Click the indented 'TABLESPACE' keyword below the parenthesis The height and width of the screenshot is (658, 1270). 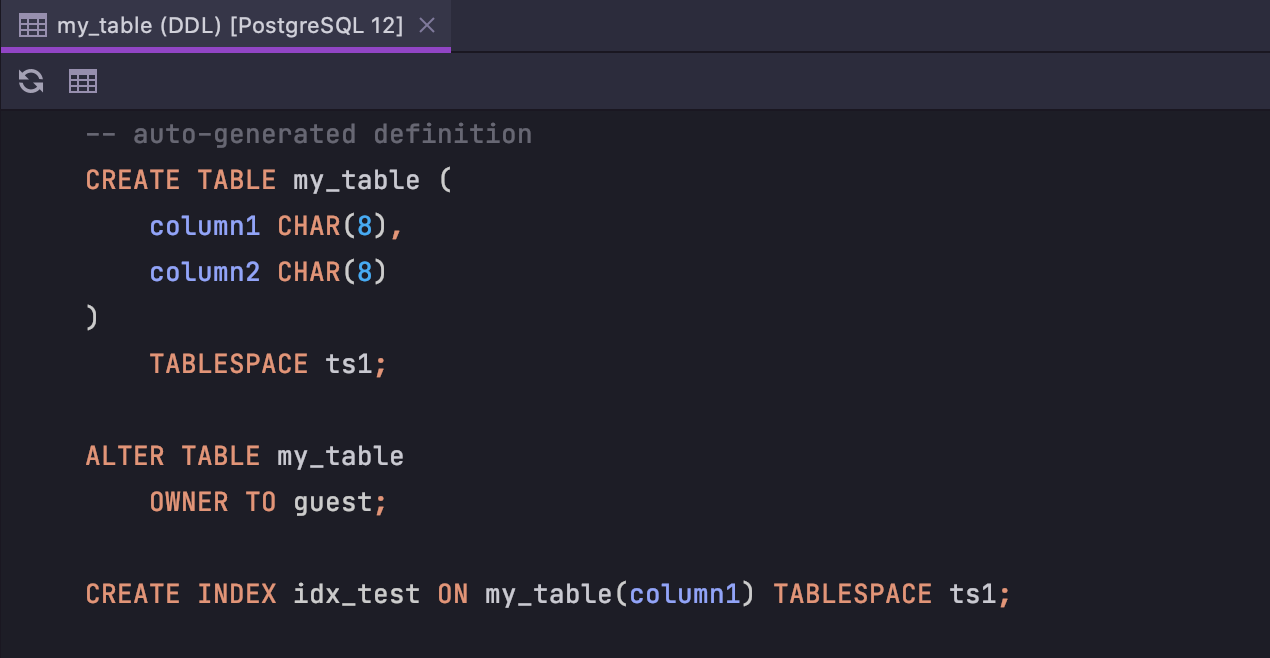point(229,364)
